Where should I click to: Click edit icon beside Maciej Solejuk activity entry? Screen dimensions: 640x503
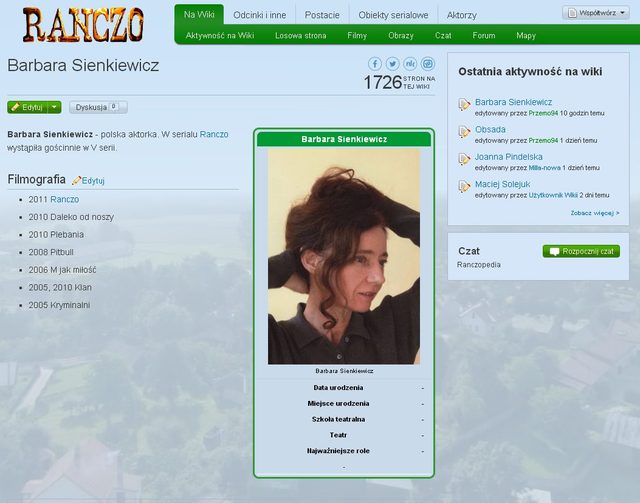pyautogui.click(x=464, y=187)
